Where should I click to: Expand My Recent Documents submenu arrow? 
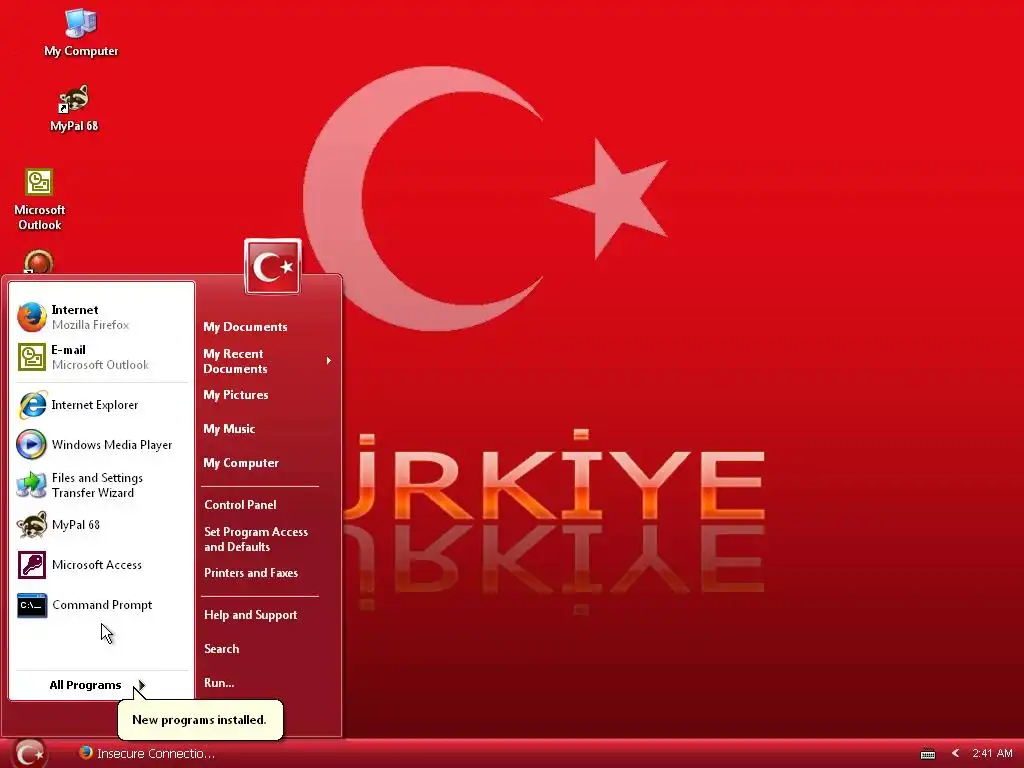pyautogui.click(x=328, y=360)
